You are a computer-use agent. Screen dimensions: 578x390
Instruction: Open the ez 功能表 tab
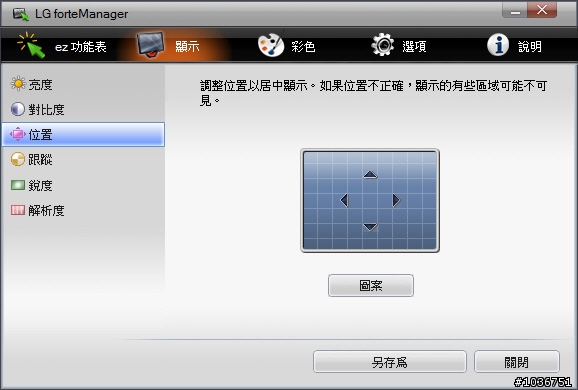tap(62, 46)
